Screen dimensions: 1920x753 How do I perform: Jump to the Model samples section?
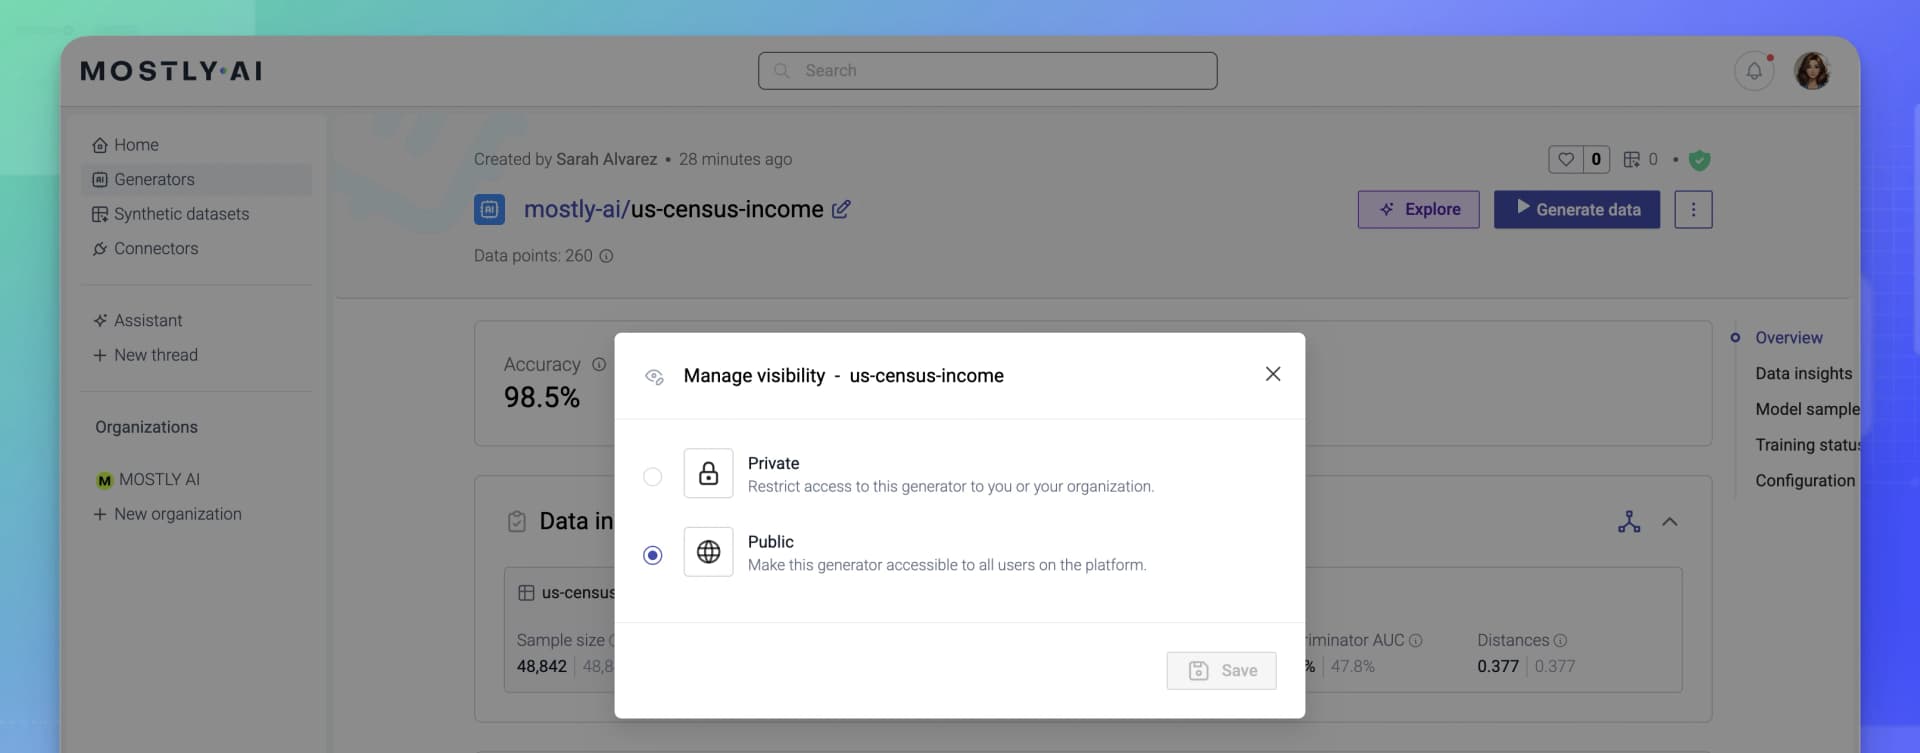tap(1807, 409)
